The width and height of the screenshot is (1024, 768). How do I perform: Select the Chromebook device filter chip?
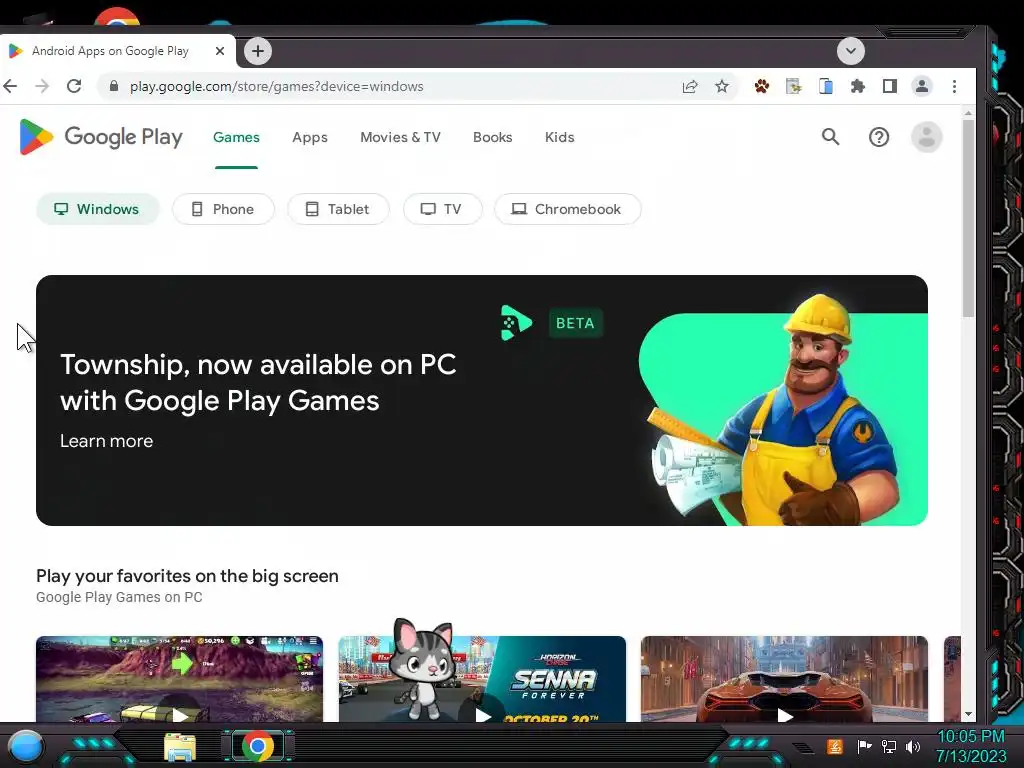pyautogui.click(x=568, y=209)
